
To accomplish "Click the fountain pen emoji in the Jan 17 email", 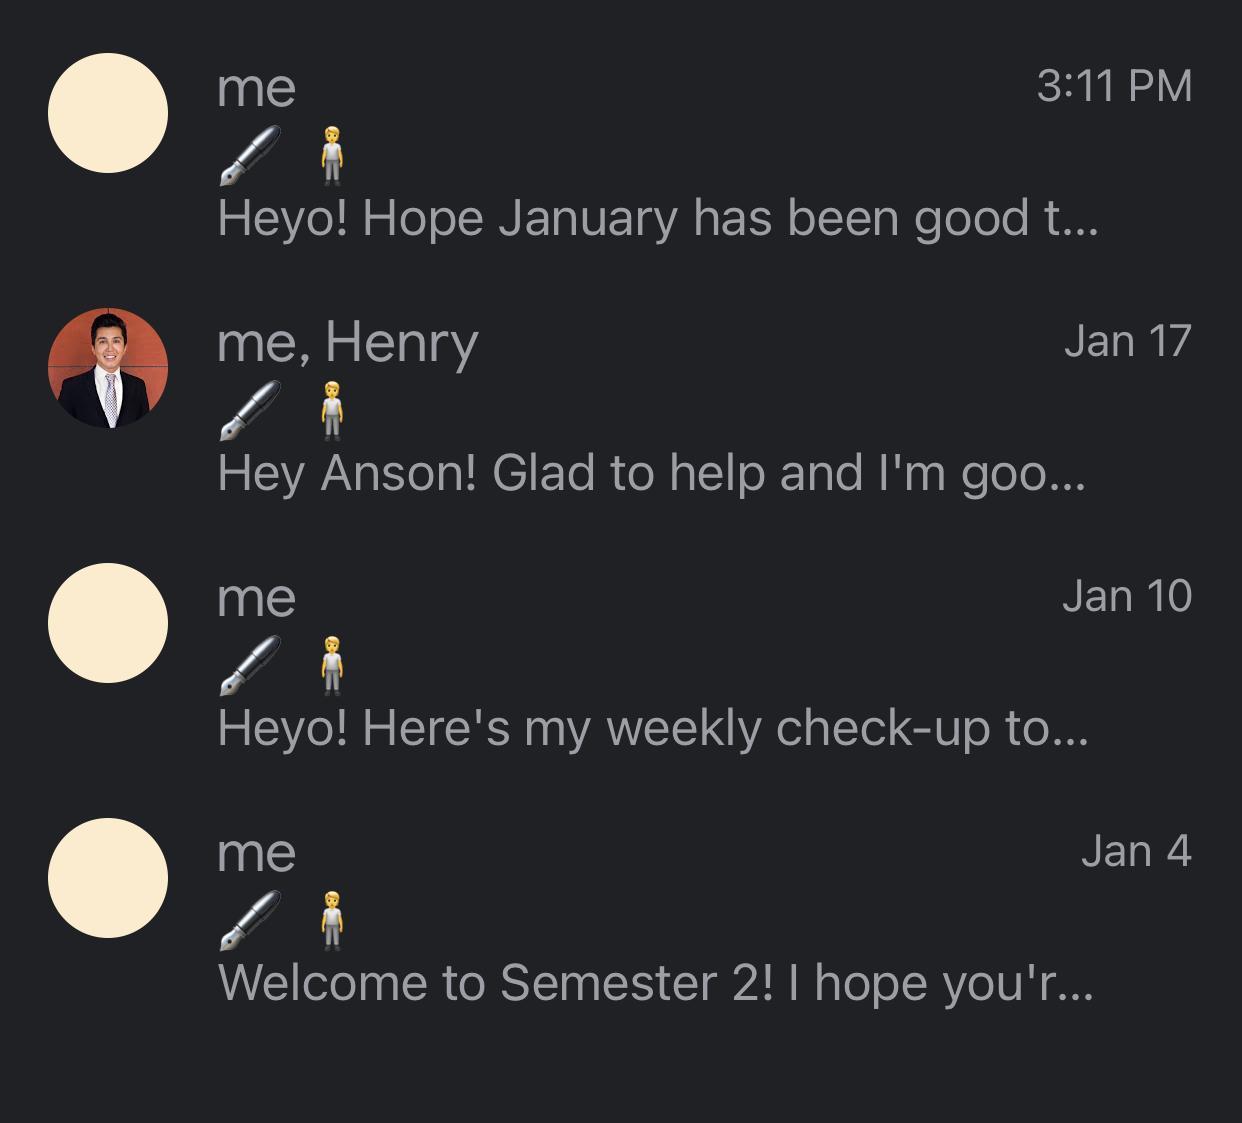I will point(250,412).
